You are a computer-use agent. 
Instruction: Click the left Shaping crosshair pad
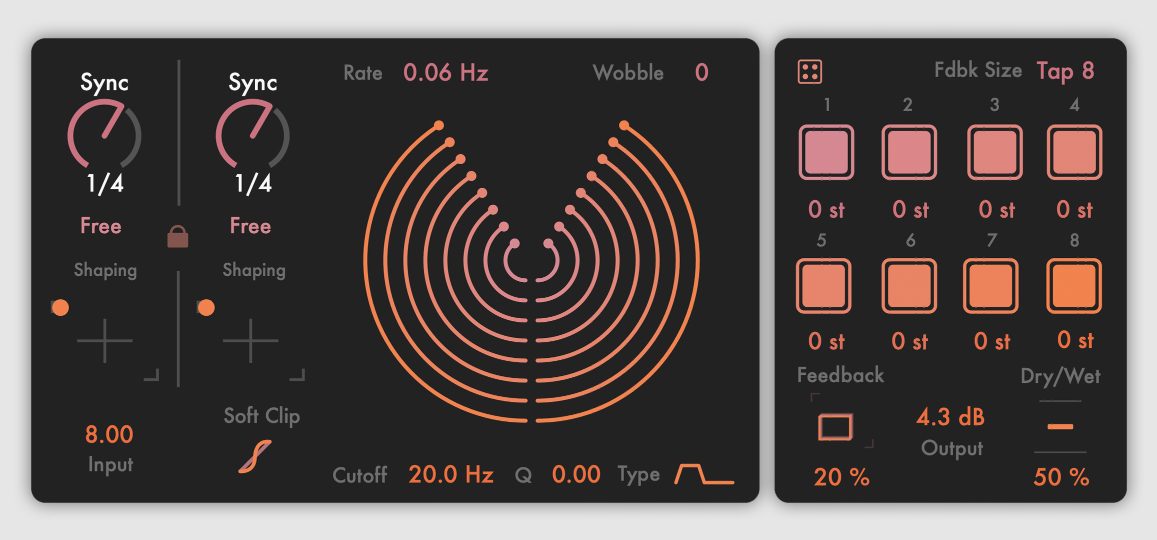[104, 342]
